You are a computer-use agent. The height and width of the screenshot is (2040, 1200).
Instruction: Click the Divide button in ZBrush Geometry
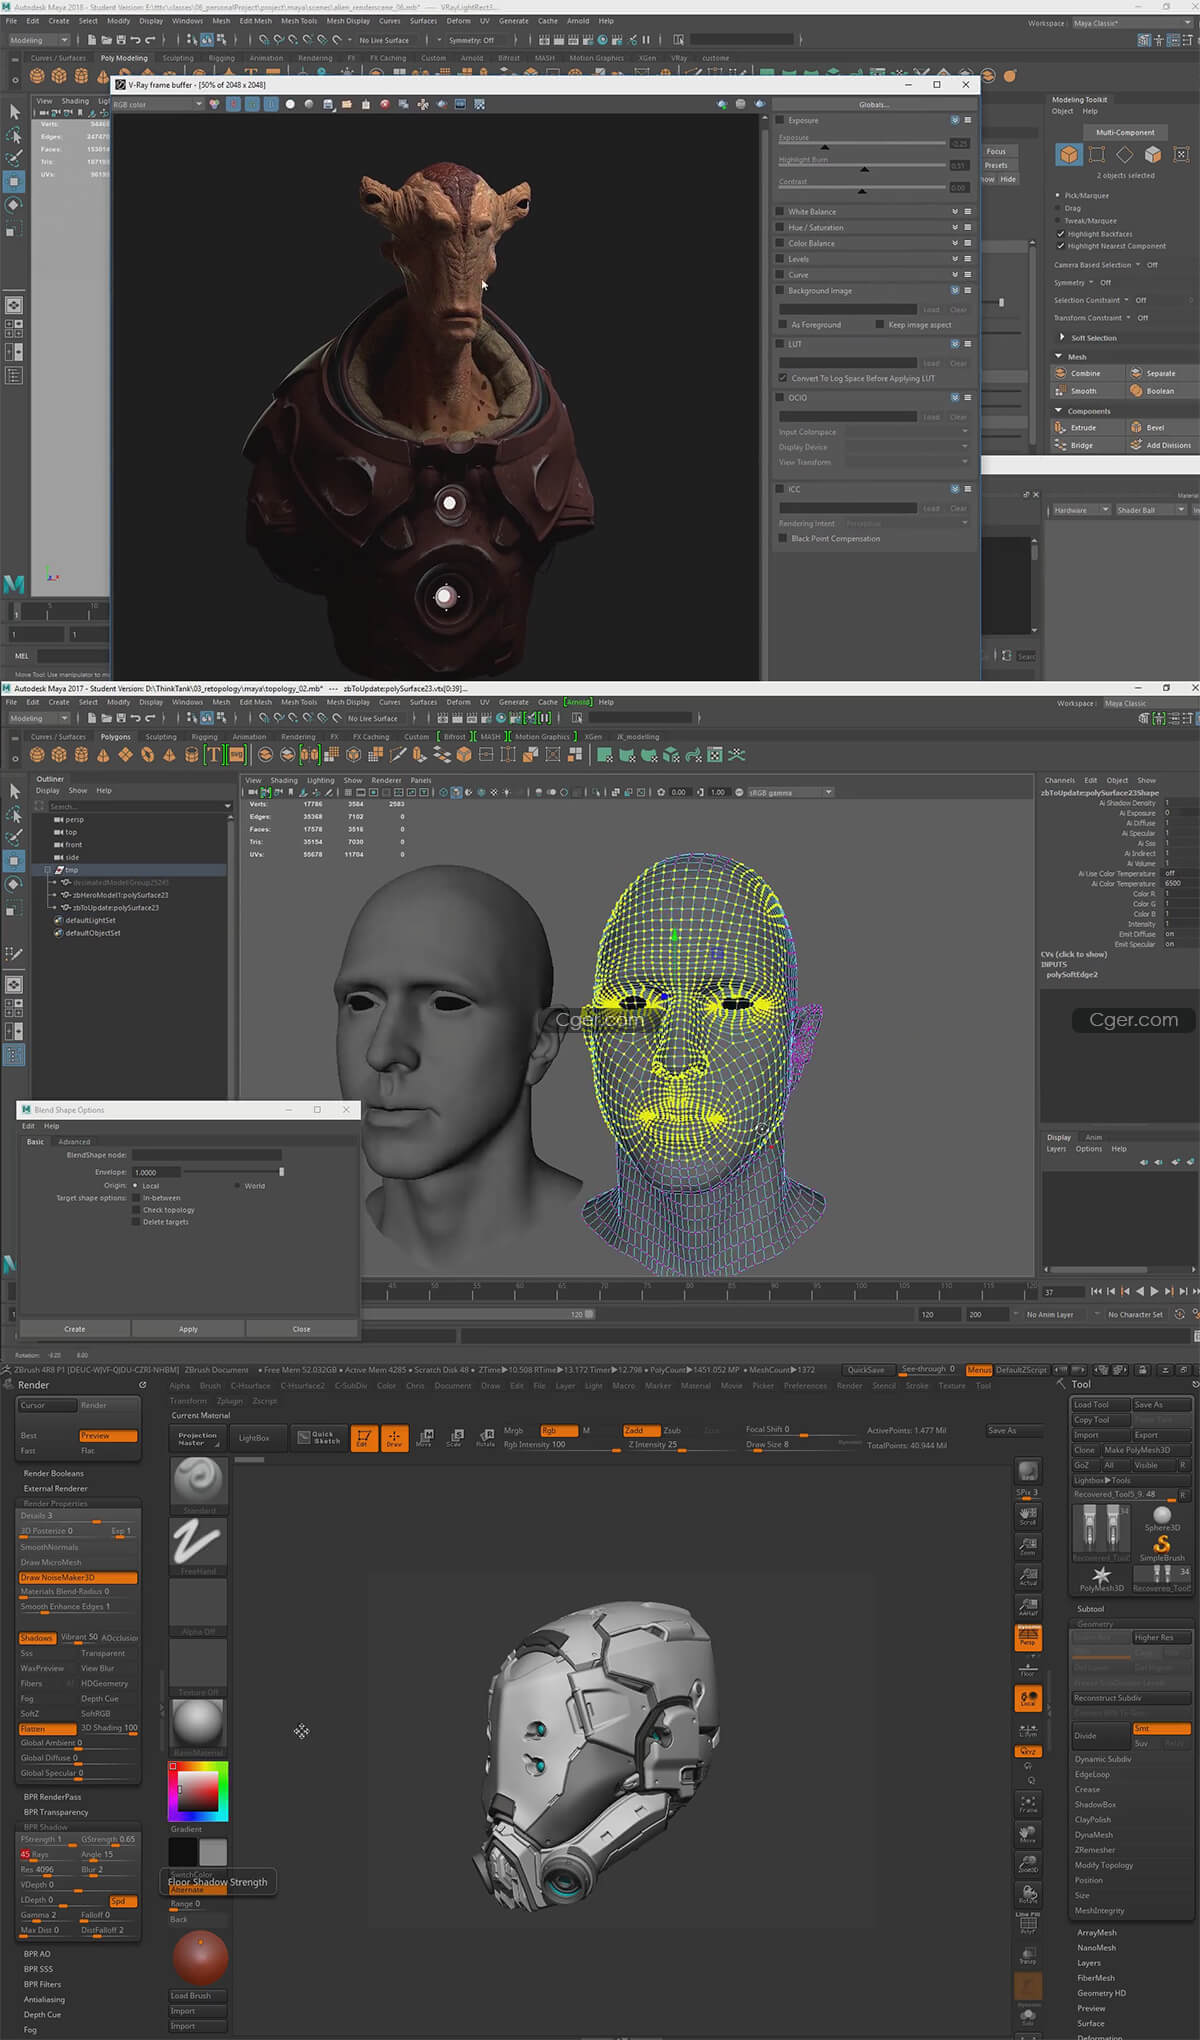point(1101,1735)
